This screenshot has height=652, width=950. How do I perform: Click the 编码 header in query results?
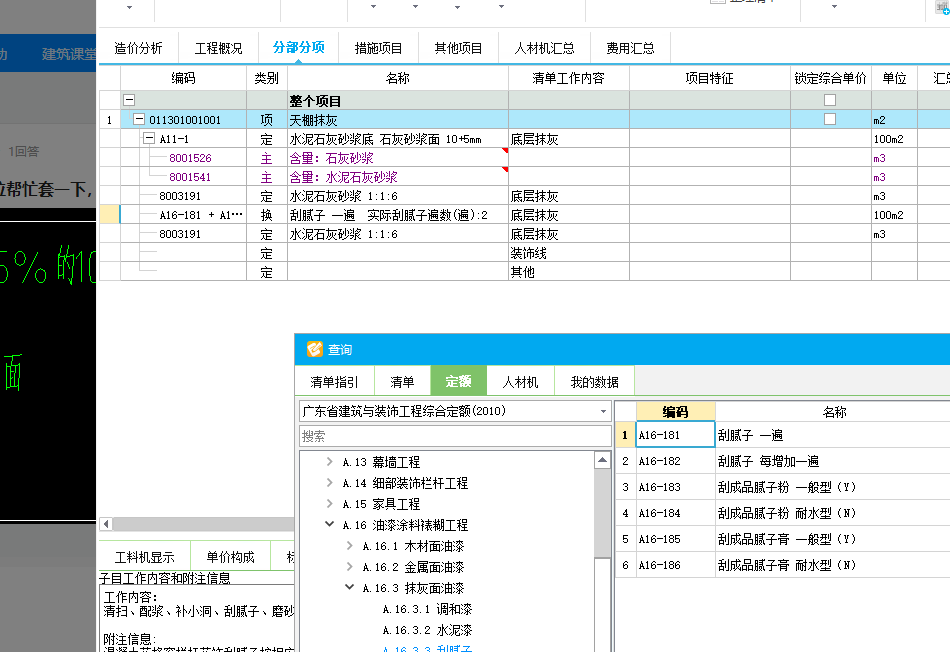click(676, 412)
